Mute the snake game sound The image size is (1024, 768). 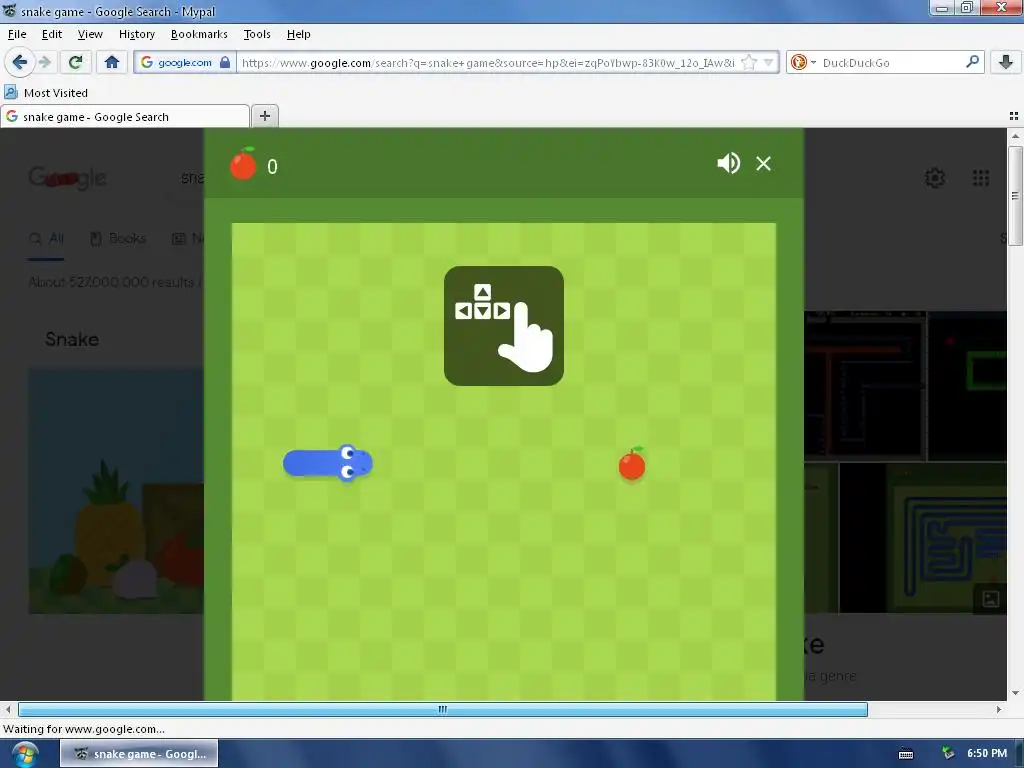point(728,163)
